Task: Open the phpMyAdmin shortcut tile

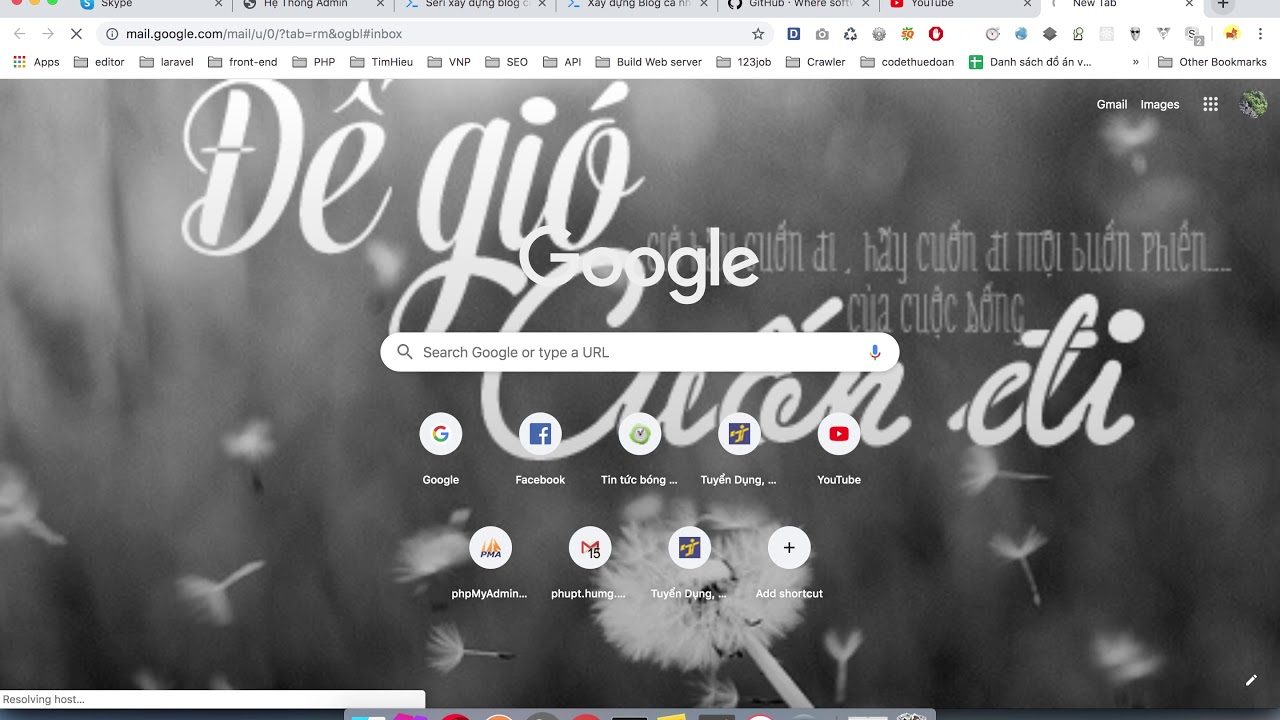Action: (x=490, y=563)
